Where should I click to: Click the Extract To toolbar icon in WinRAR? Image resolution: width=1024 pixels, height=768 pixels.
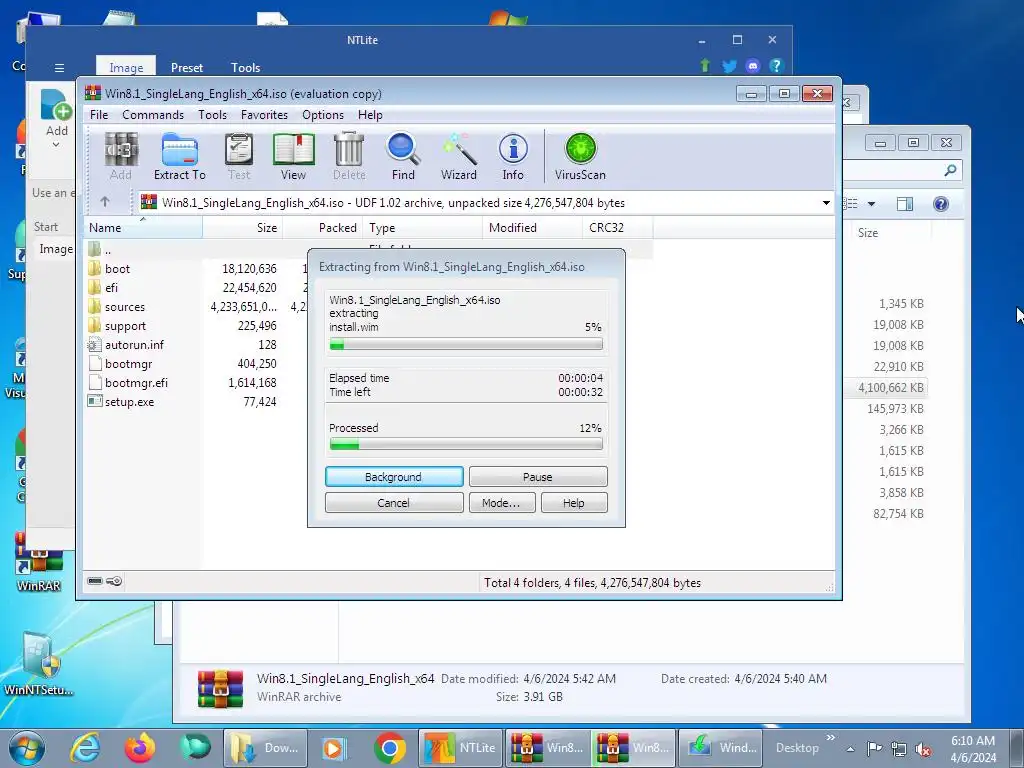[x=180, y=157]
